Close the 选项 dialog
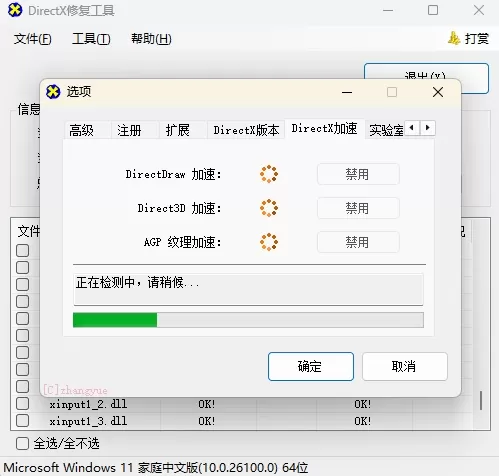Screen dimensions: 499x476 pyautogui.click(x=438, y=92)
